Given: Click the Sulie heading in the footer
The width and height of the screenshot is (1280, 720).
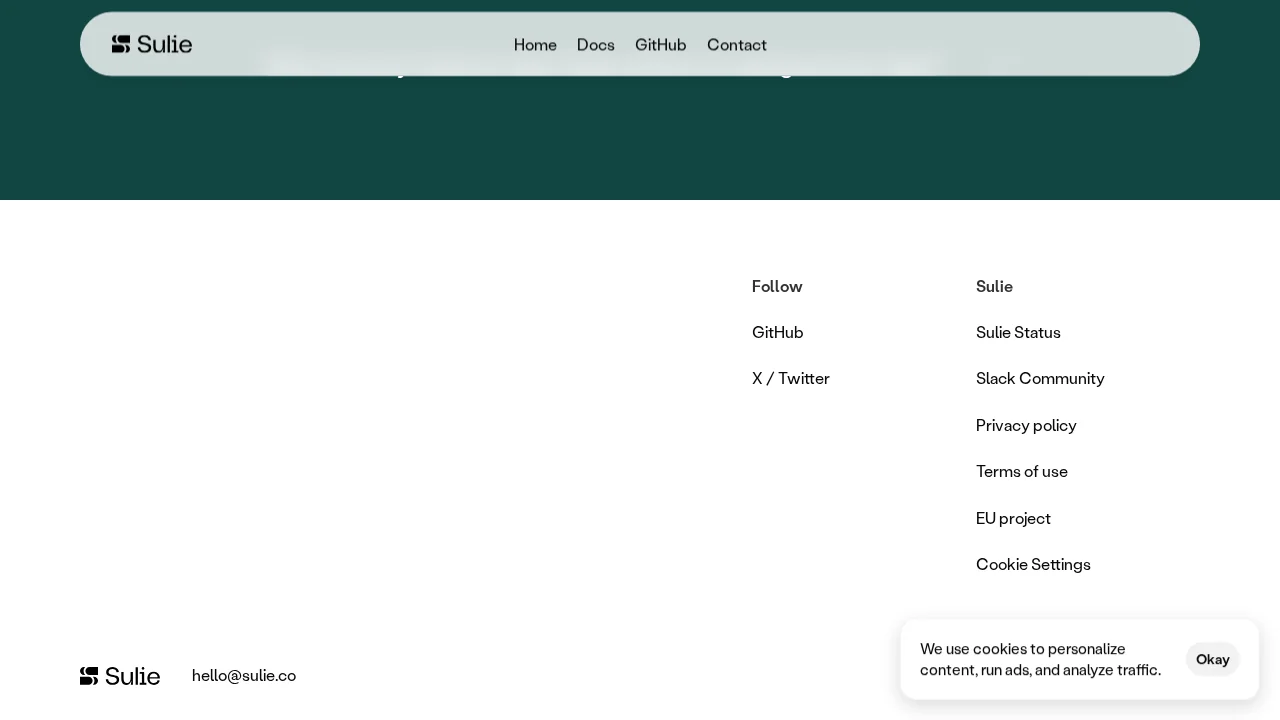Looking at the screenshot, I should [x=994, y=286].
